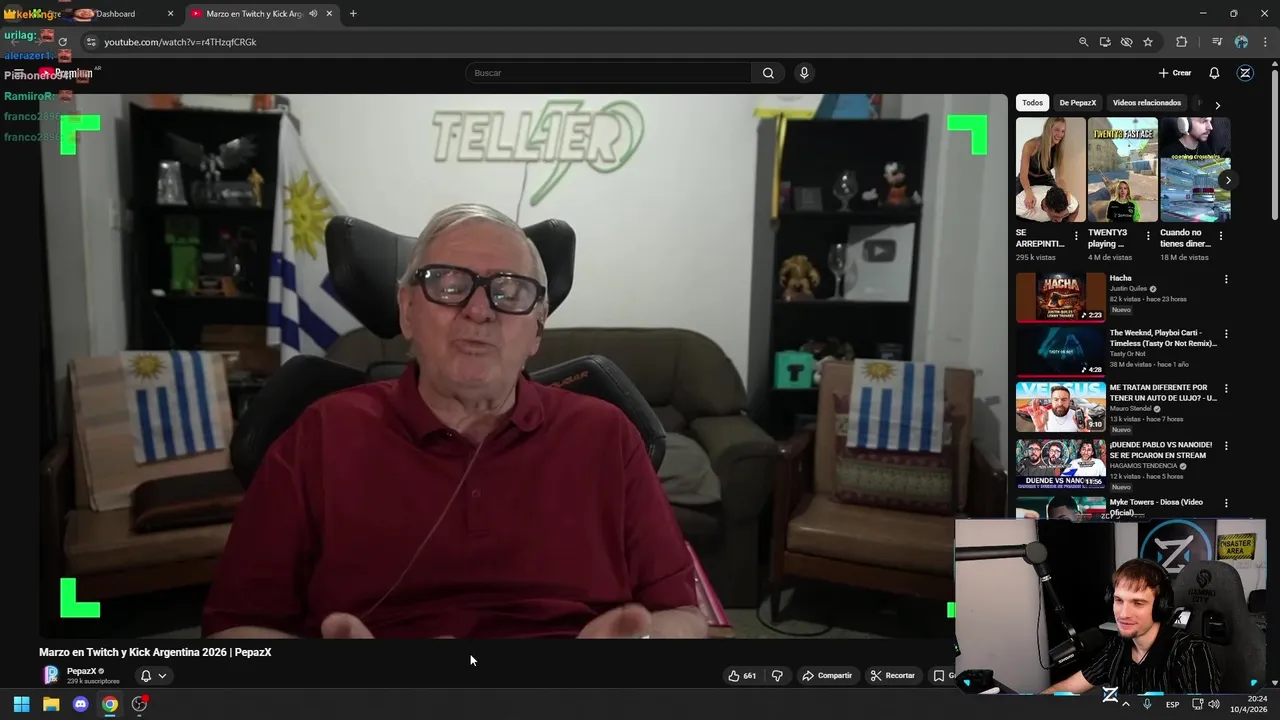The width and height of the screenshot is (1280, 720).
Task: Open the 'Cuando no tienes diner...' short
Action: pos(1195,170)
